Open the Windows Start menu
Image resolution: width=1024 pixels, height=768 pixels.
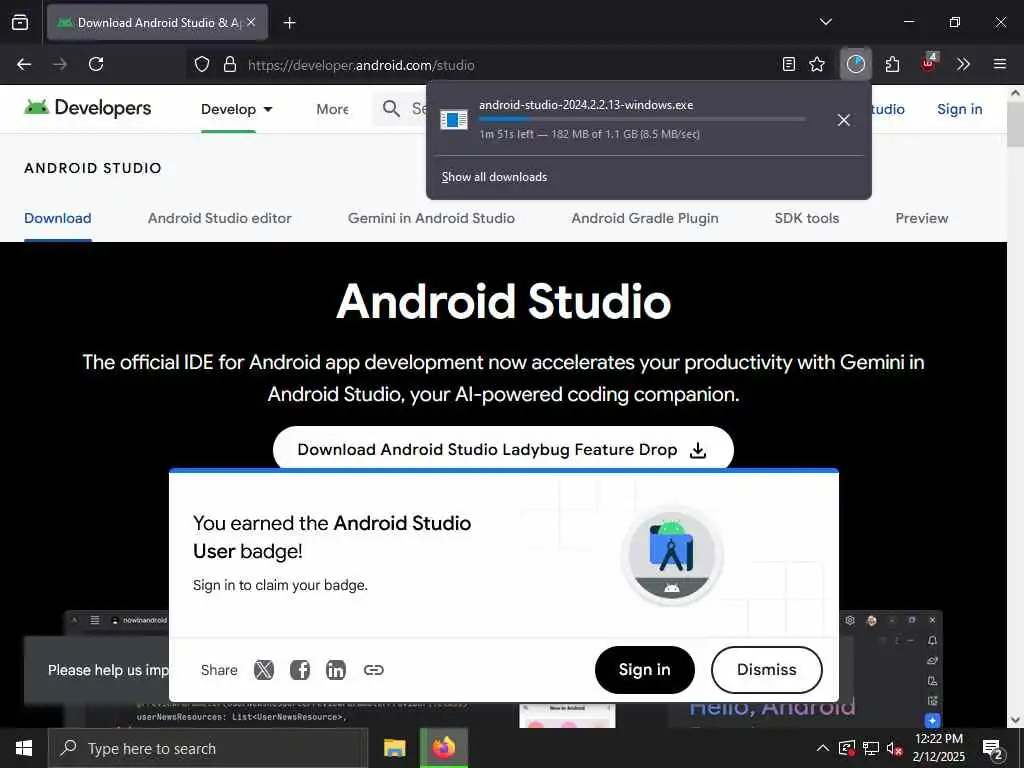[24, 748]
